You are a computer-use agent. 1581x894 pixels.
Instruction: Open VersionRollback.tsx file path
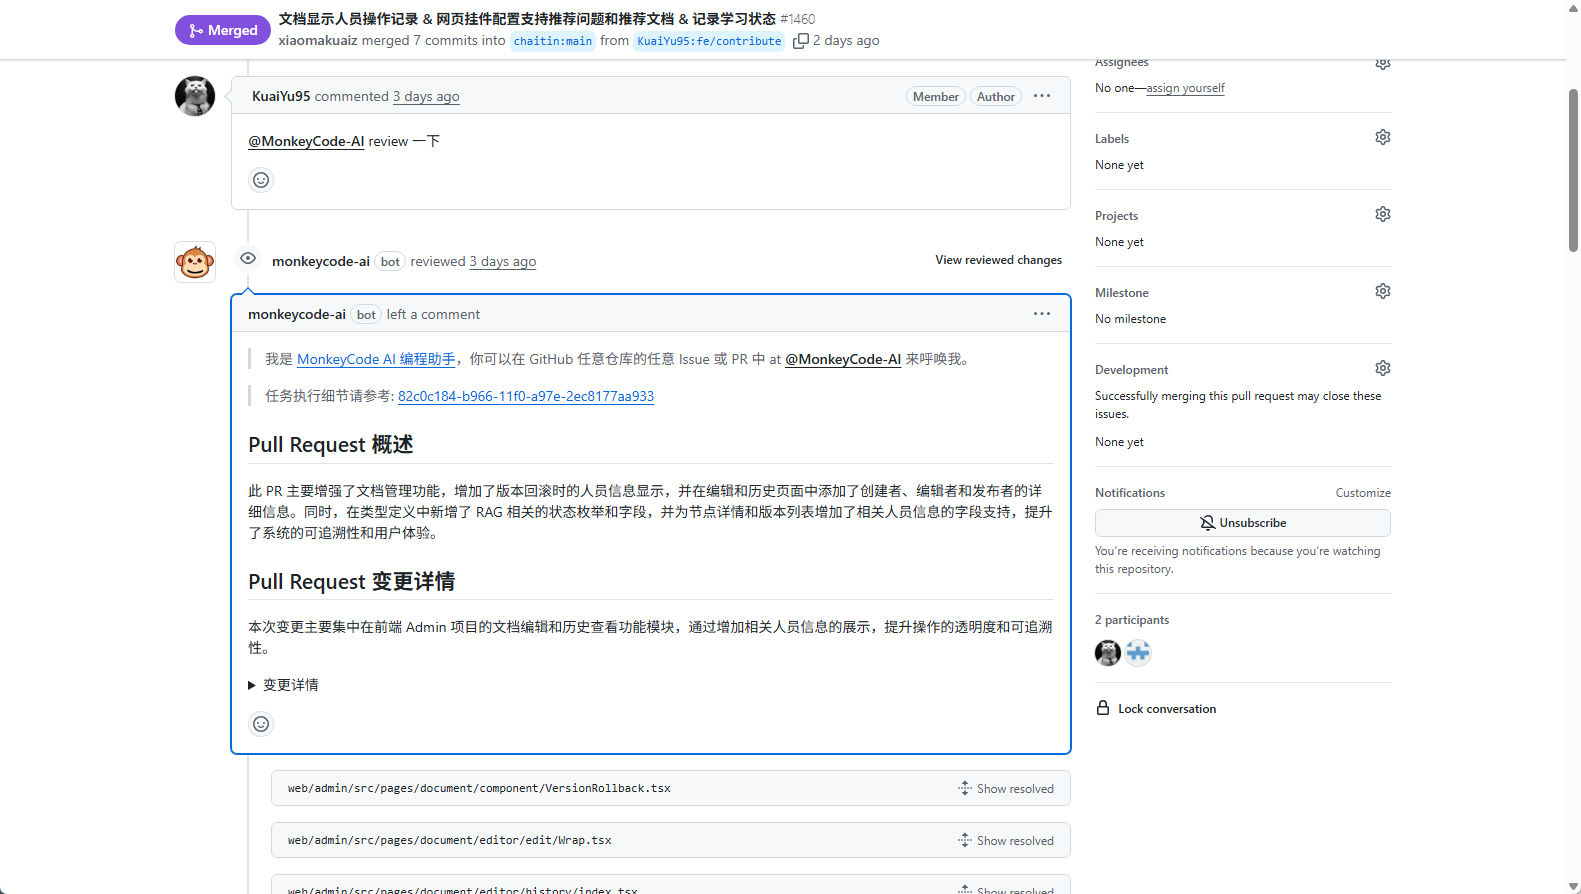pos(479,788)
